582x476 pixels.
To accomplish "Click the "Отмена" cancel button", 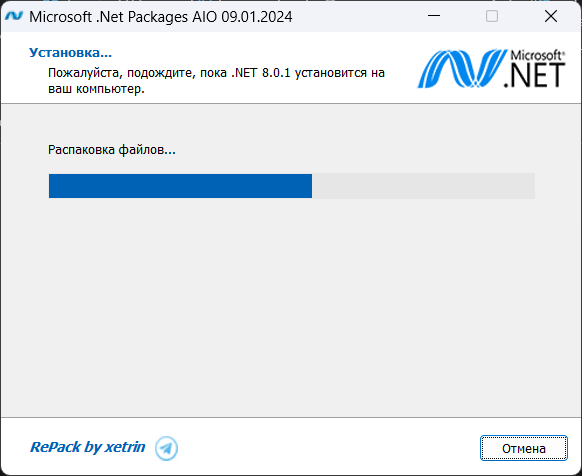I will (x=524, y=448).
